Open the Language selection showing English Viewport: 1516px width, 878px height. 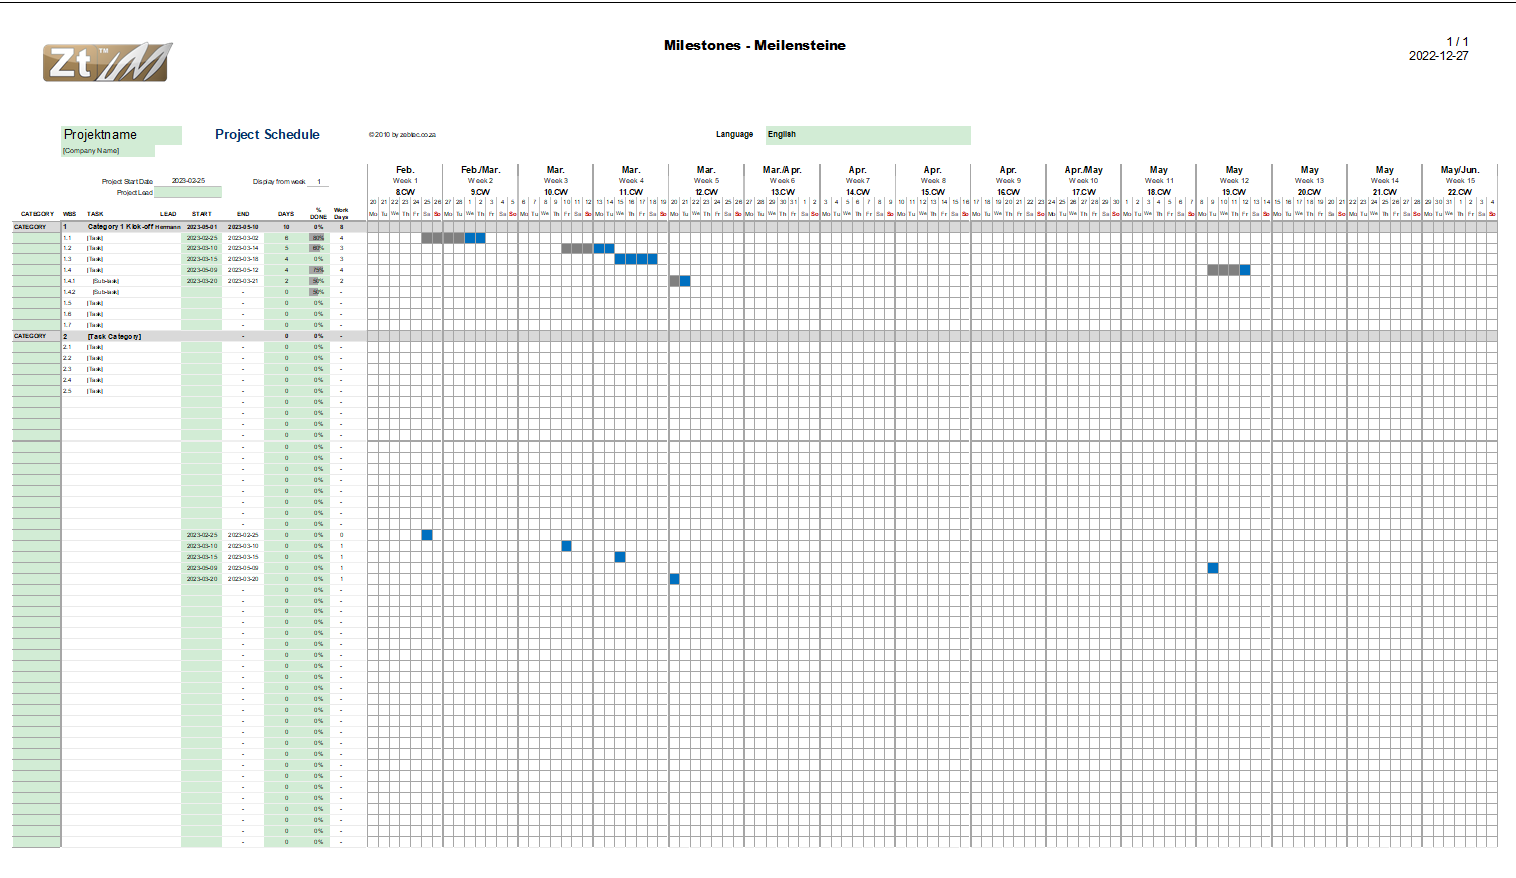tap(867, 135)
